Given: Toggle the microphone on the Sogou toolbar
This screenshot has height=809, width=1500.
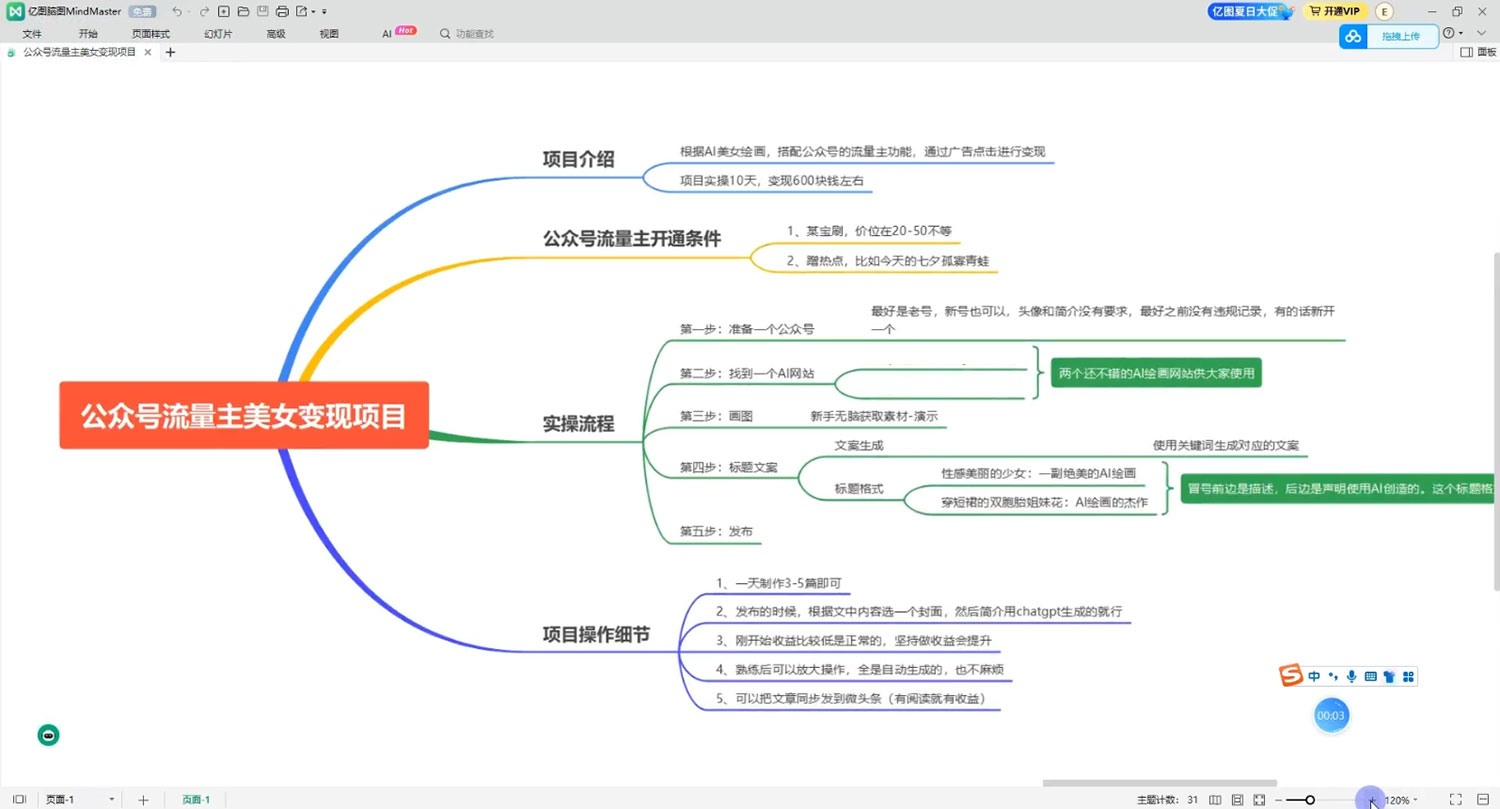Looking at the screenshot, I should pyautogui.click(x=1352, y=676).
